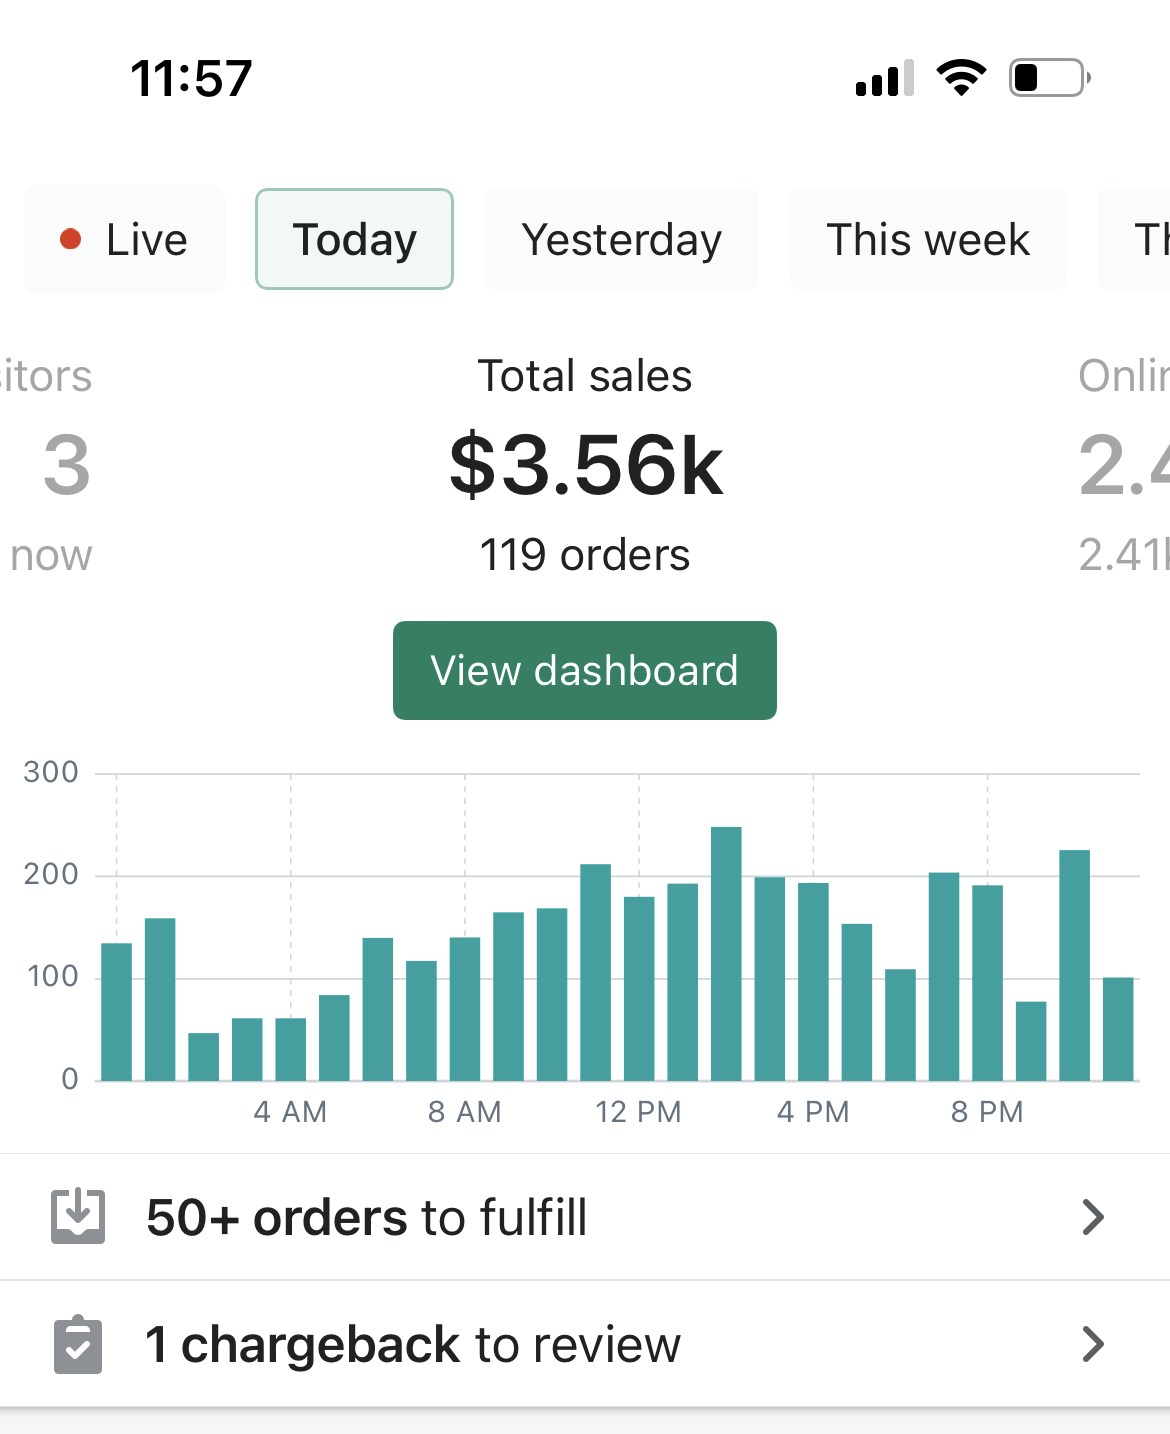The image size is (1170, 1434).
Task: Tap the Wi-Fi status icon
Action: 961,78
